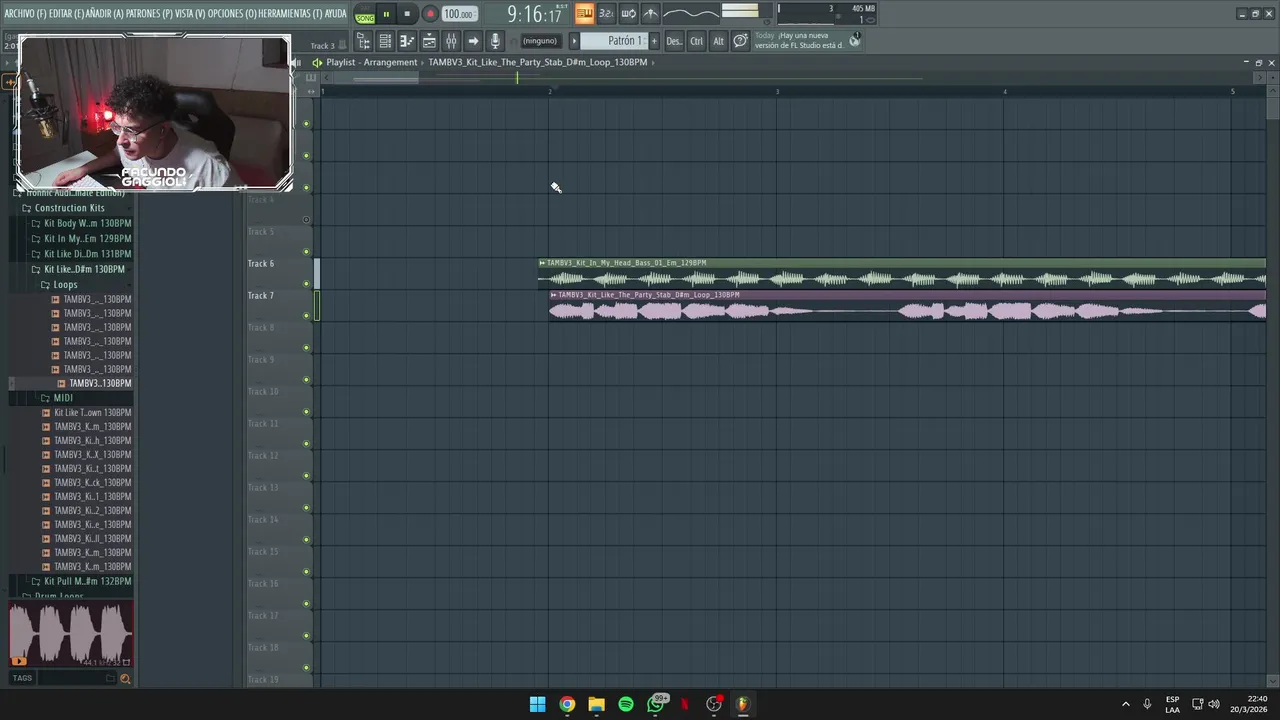Screen dimensions: 1280x720
Task: Select the TAMBV3_K..ck_130BPM MIDI file
Action: tap(88, 482)
